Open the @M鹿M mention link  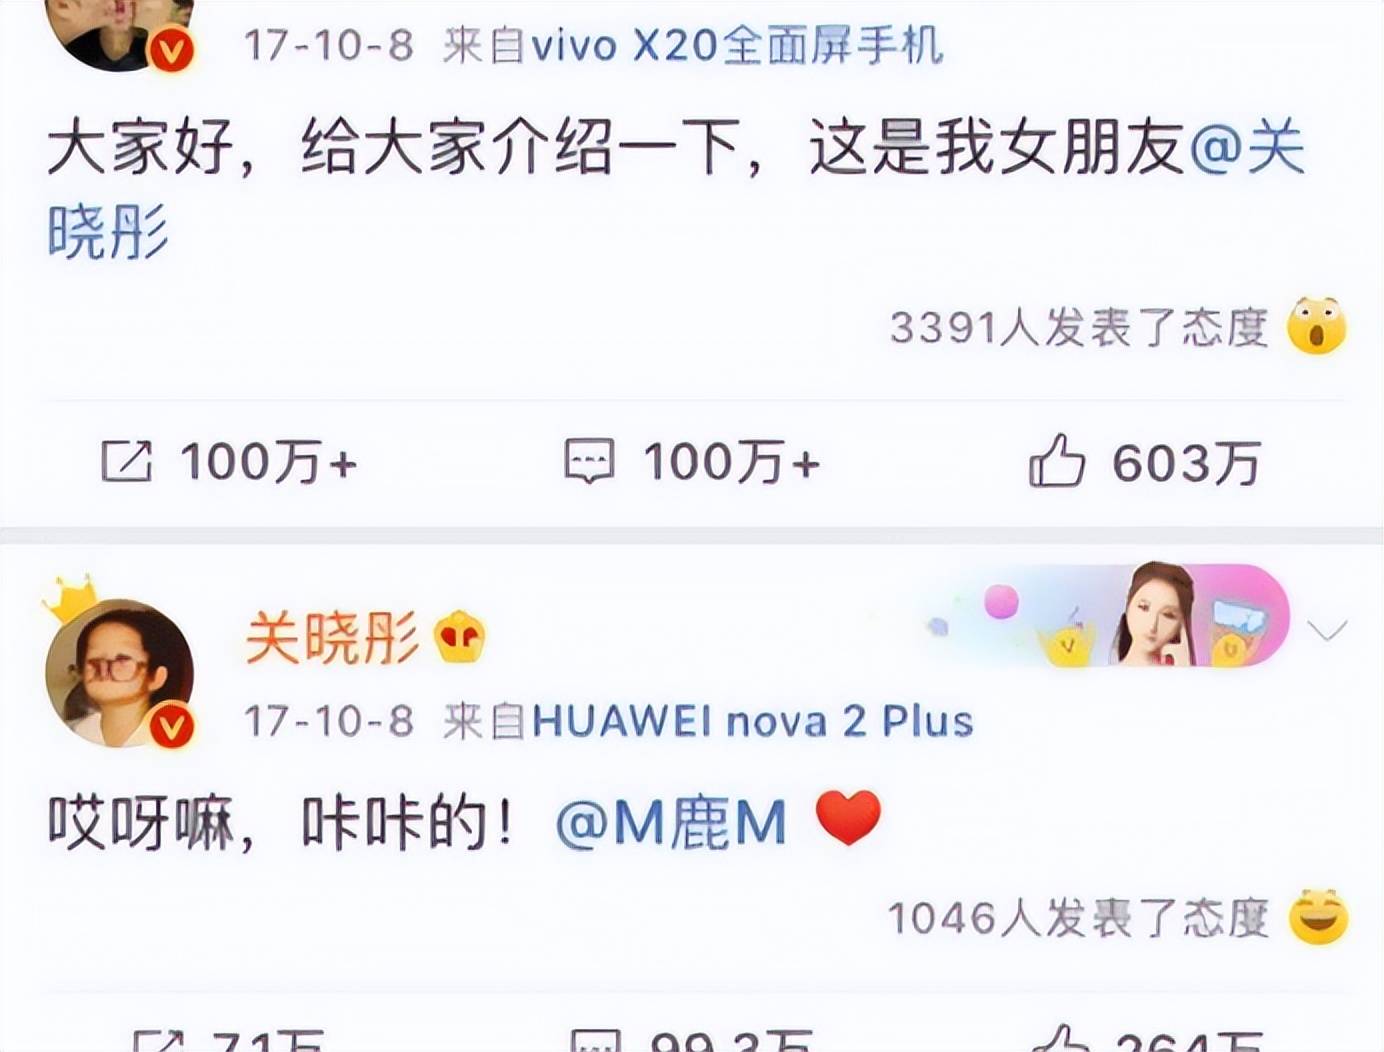[x=671, y=823]
